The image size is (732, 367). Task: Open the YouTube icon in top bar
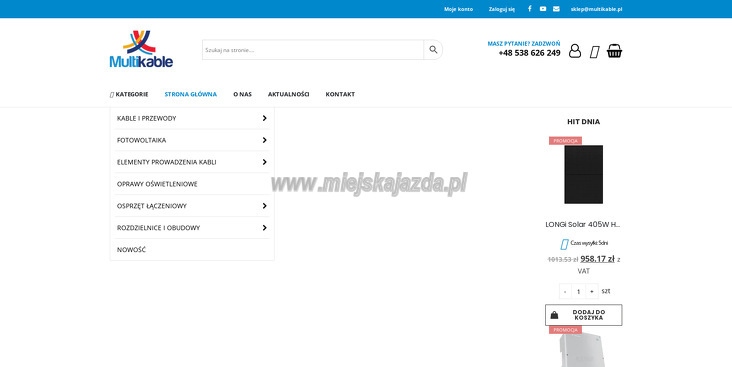point(543,9)
